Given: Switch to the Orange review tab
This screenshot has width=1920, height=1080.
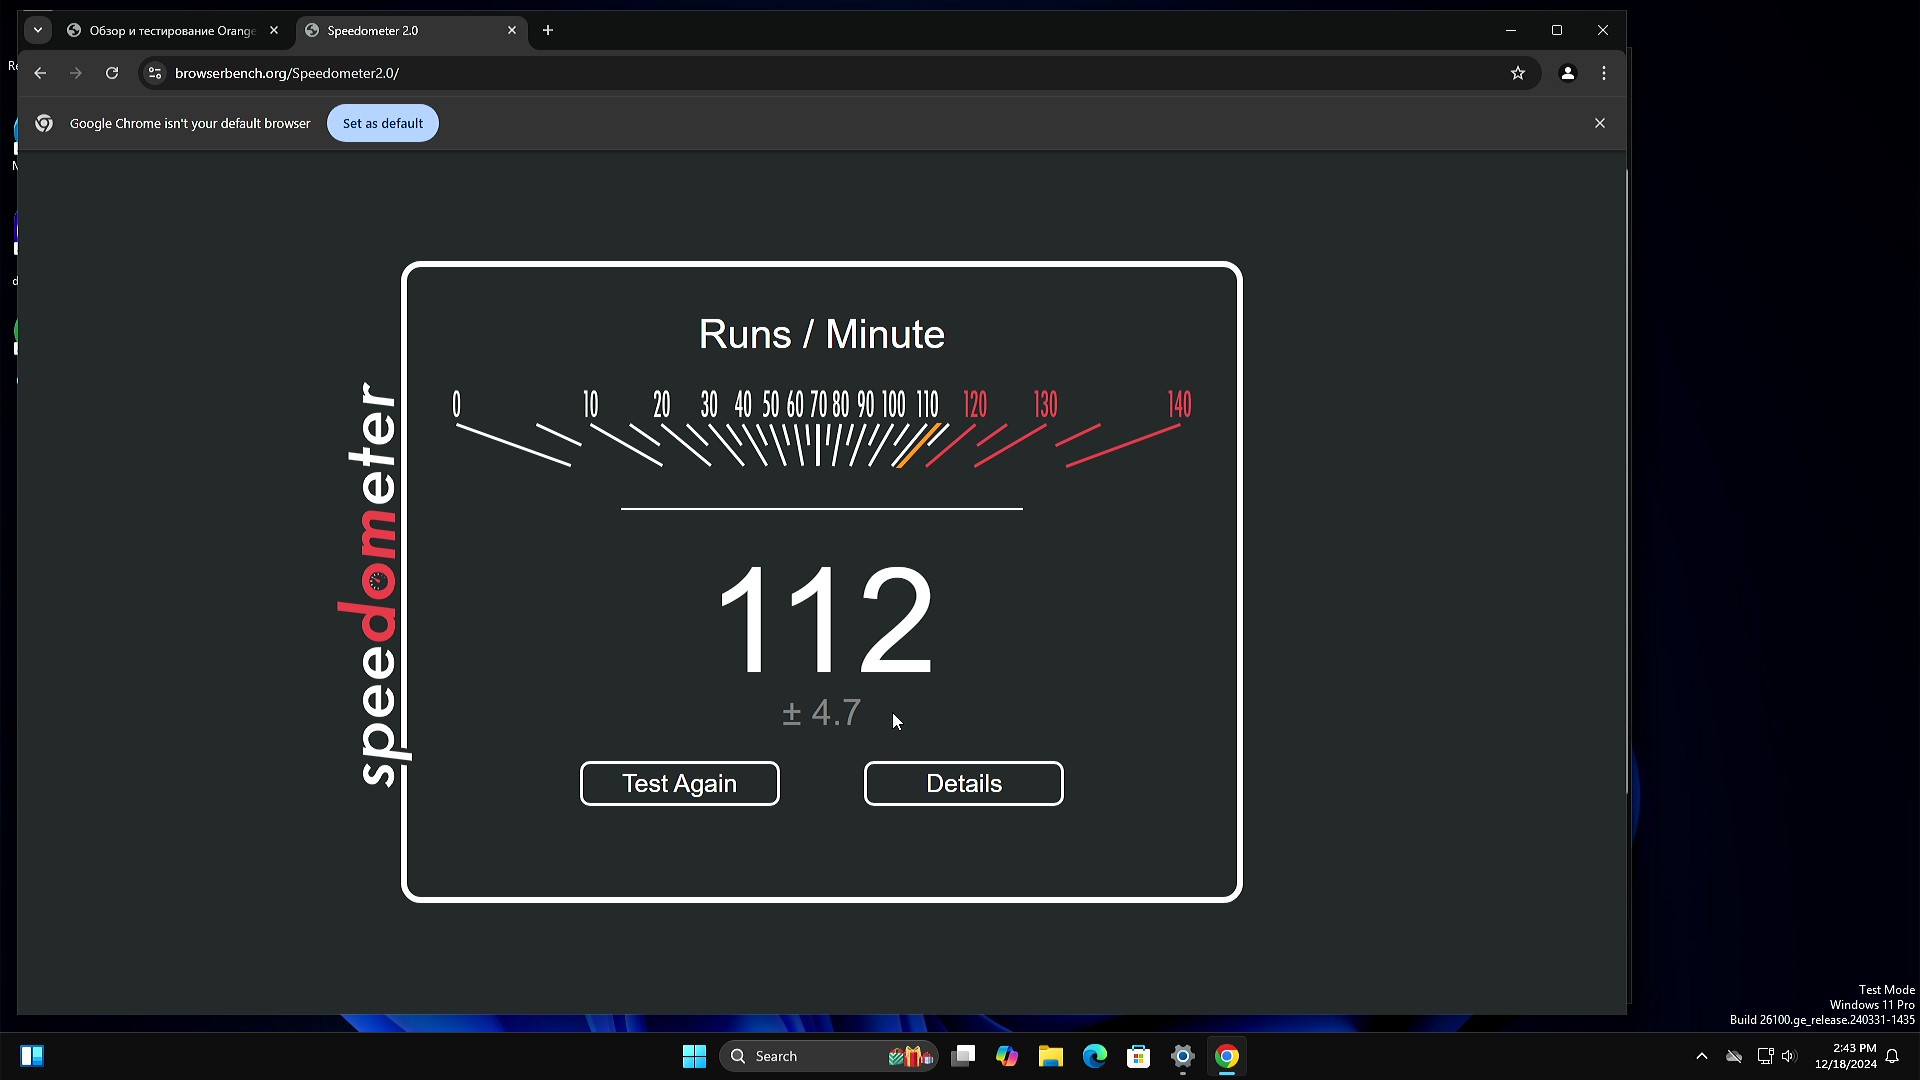Looking at the screenshot, I should 165,31.
